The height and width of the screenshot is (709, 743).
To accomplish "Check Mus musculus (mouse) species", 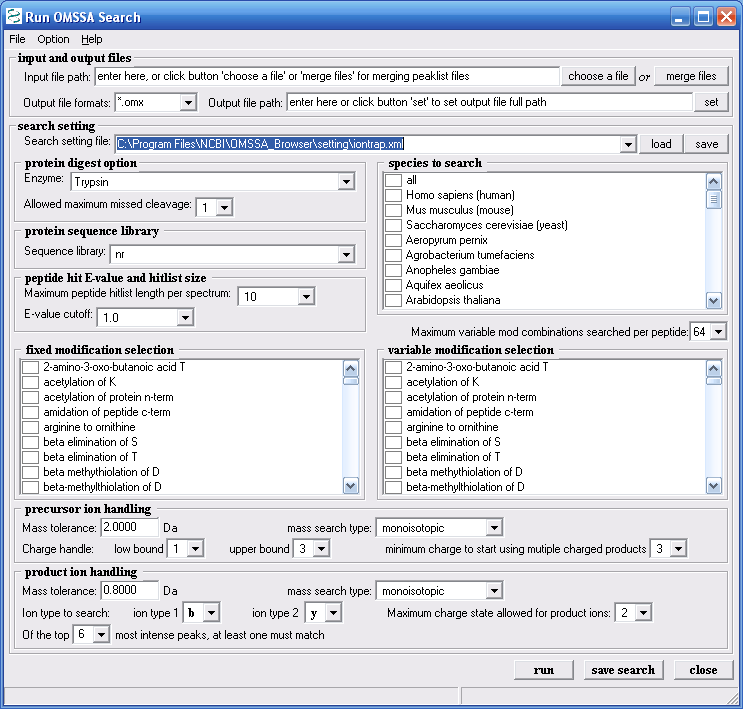I will click(393, 210).
